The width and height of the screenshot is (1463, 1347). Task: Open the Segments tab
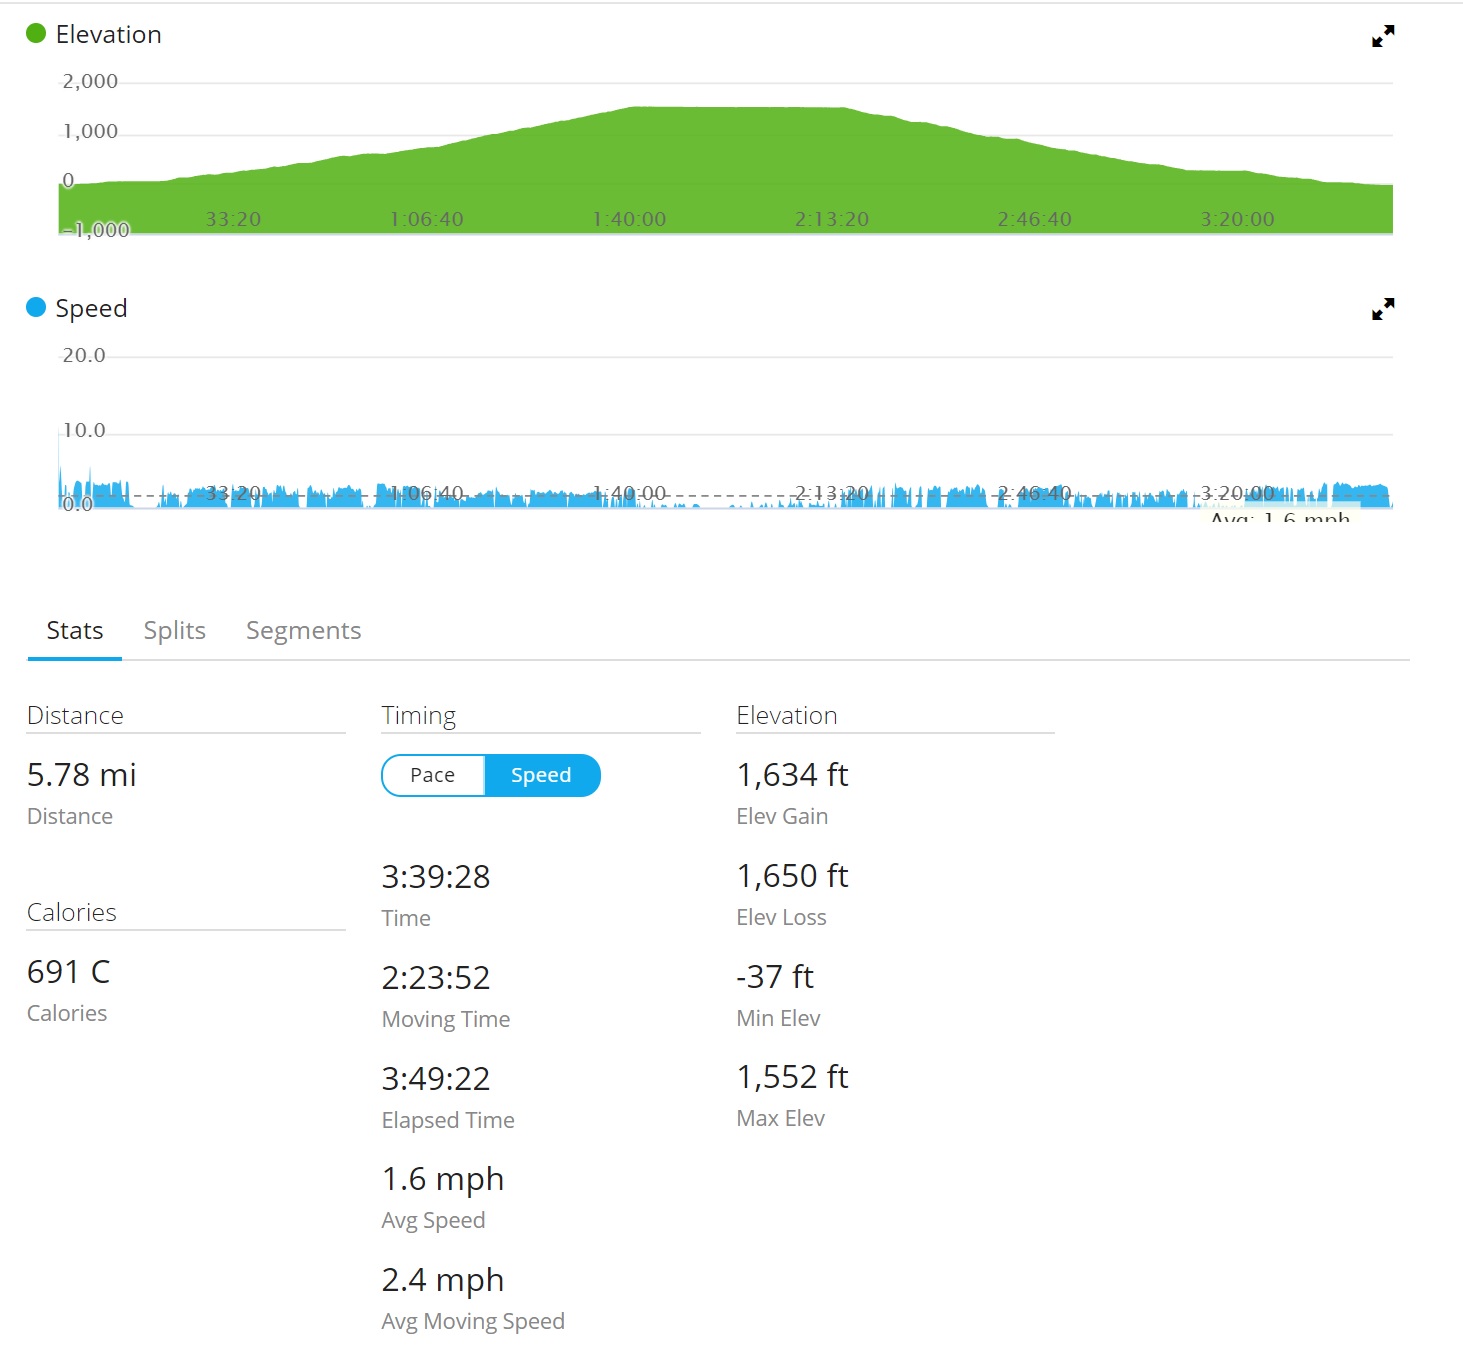(x=303, y=631)
